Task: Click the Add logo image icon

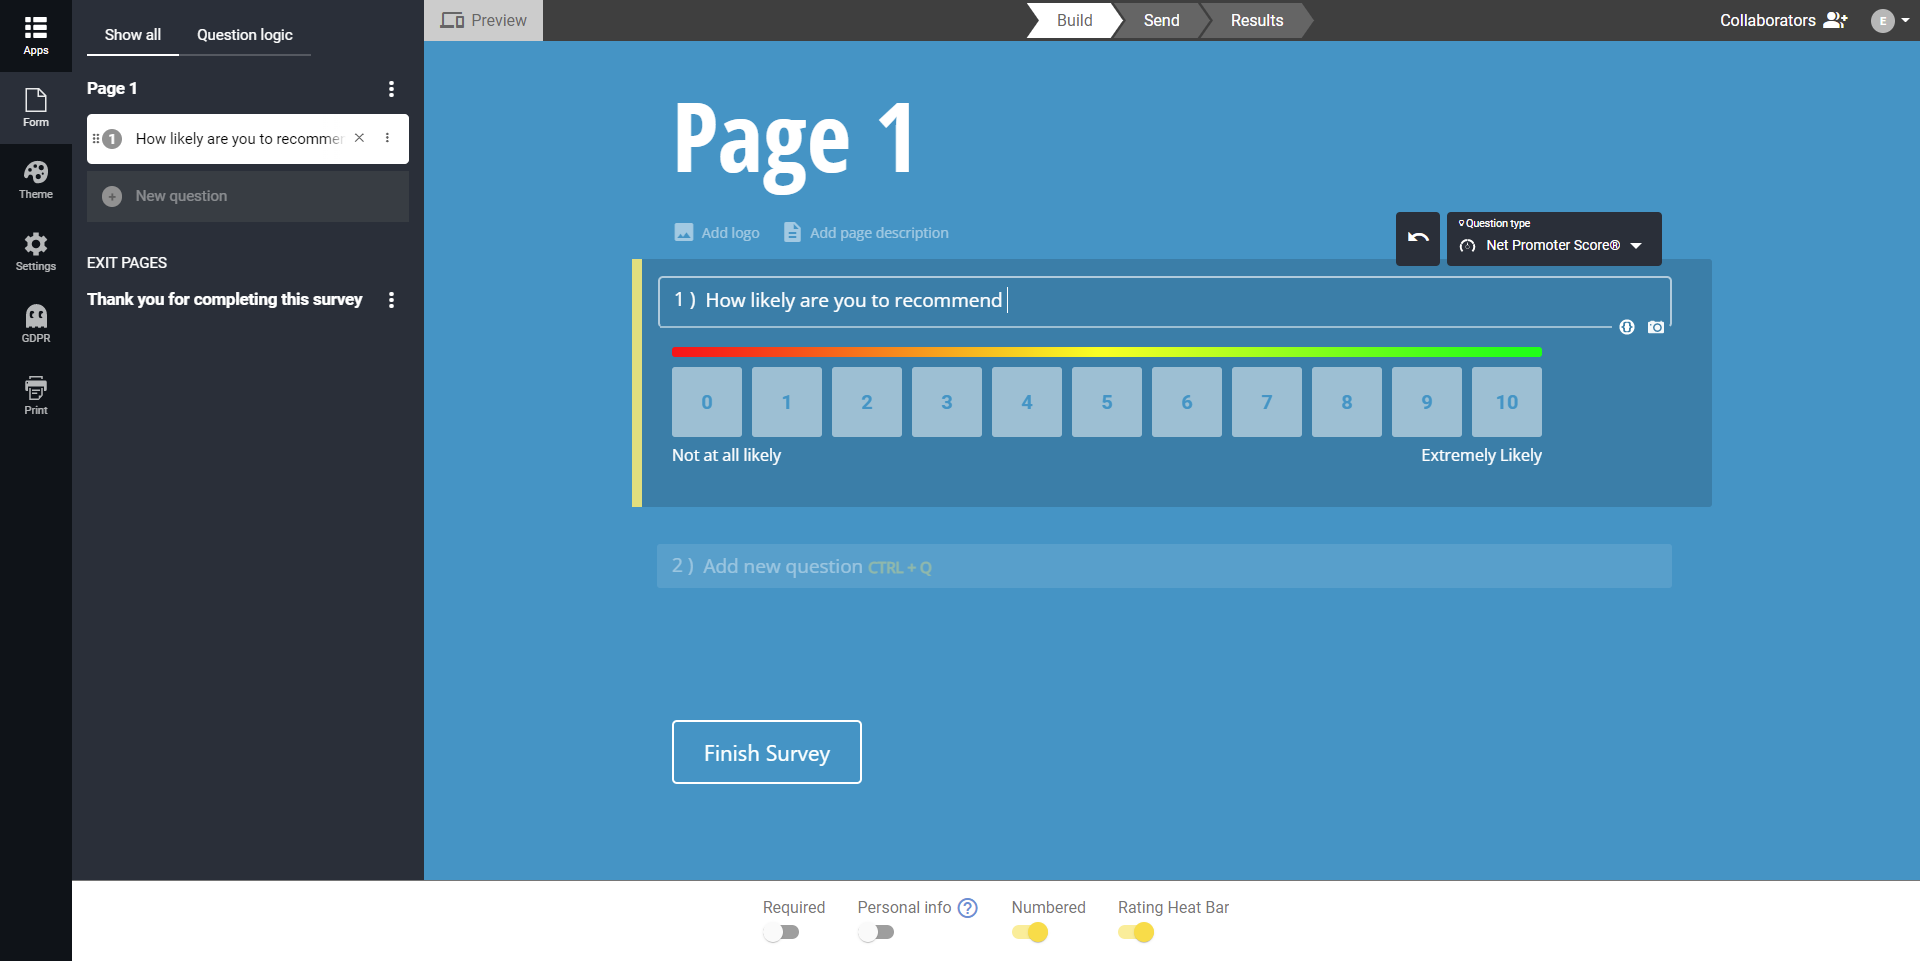Action: coord(684,232)
